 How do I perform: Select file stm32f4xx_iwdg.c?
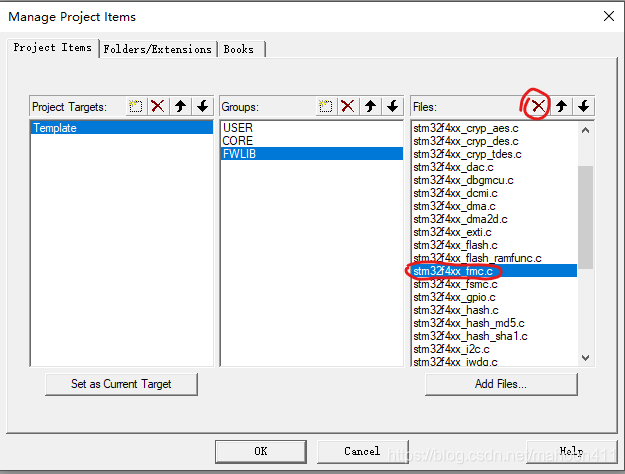click(495, 362)
